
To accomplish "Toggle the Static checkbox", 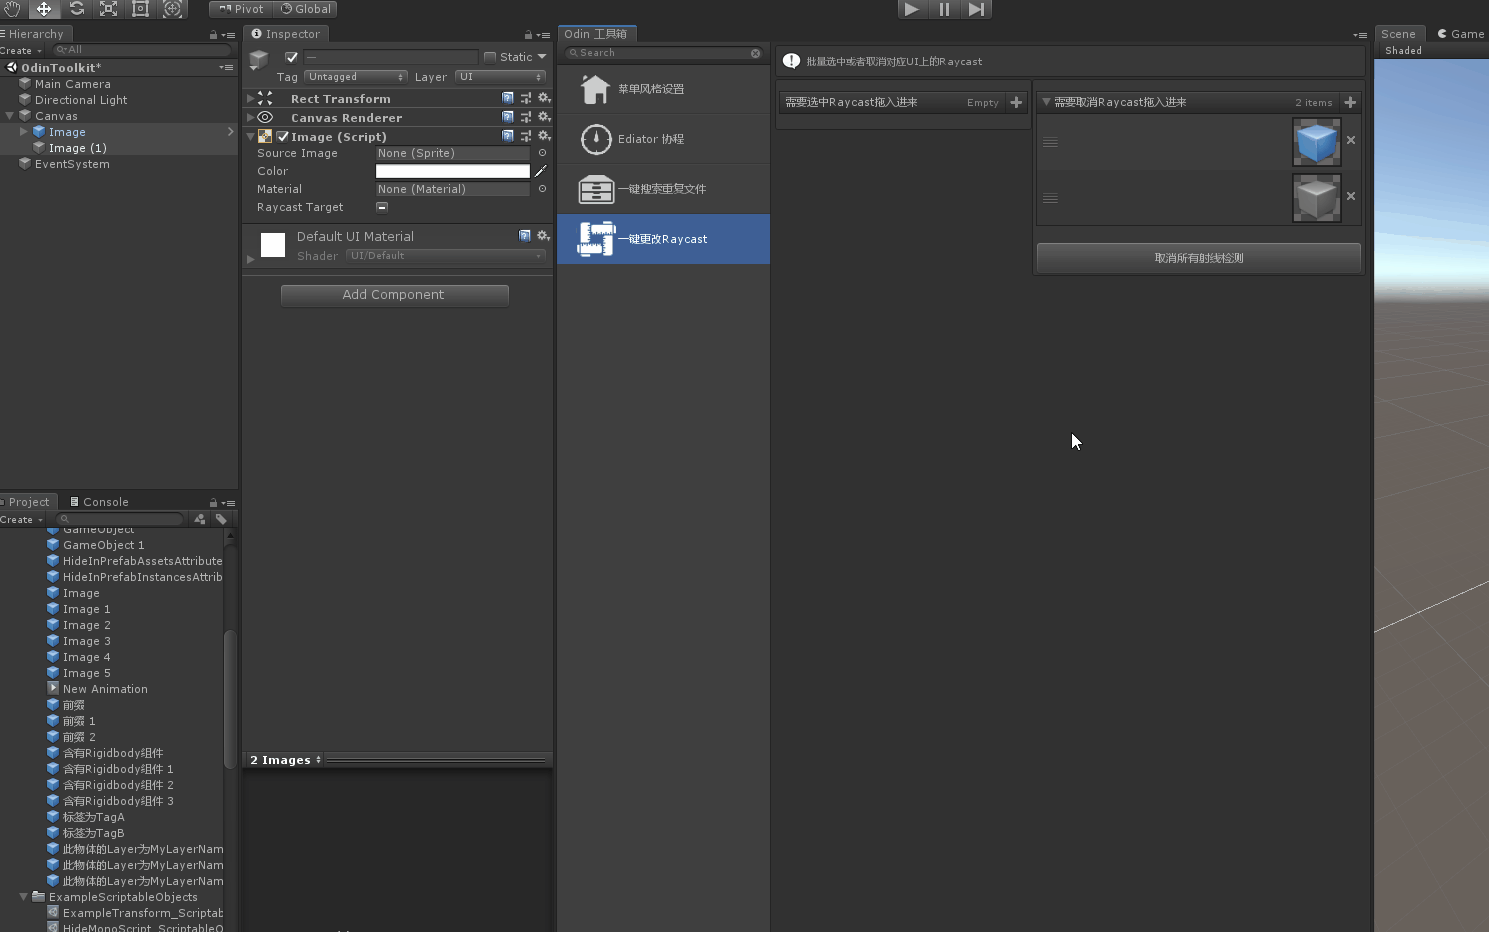I will click(490, 57).
